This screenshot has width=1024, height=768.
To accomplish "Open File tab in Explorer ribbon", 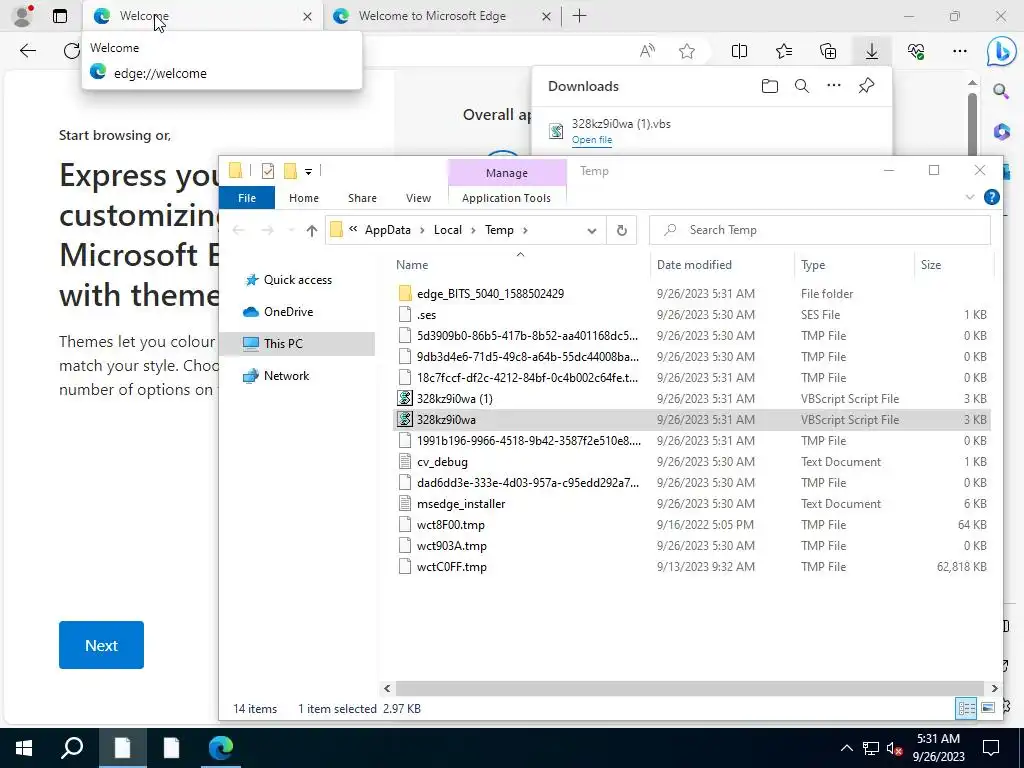I will (x=247, y=198).
